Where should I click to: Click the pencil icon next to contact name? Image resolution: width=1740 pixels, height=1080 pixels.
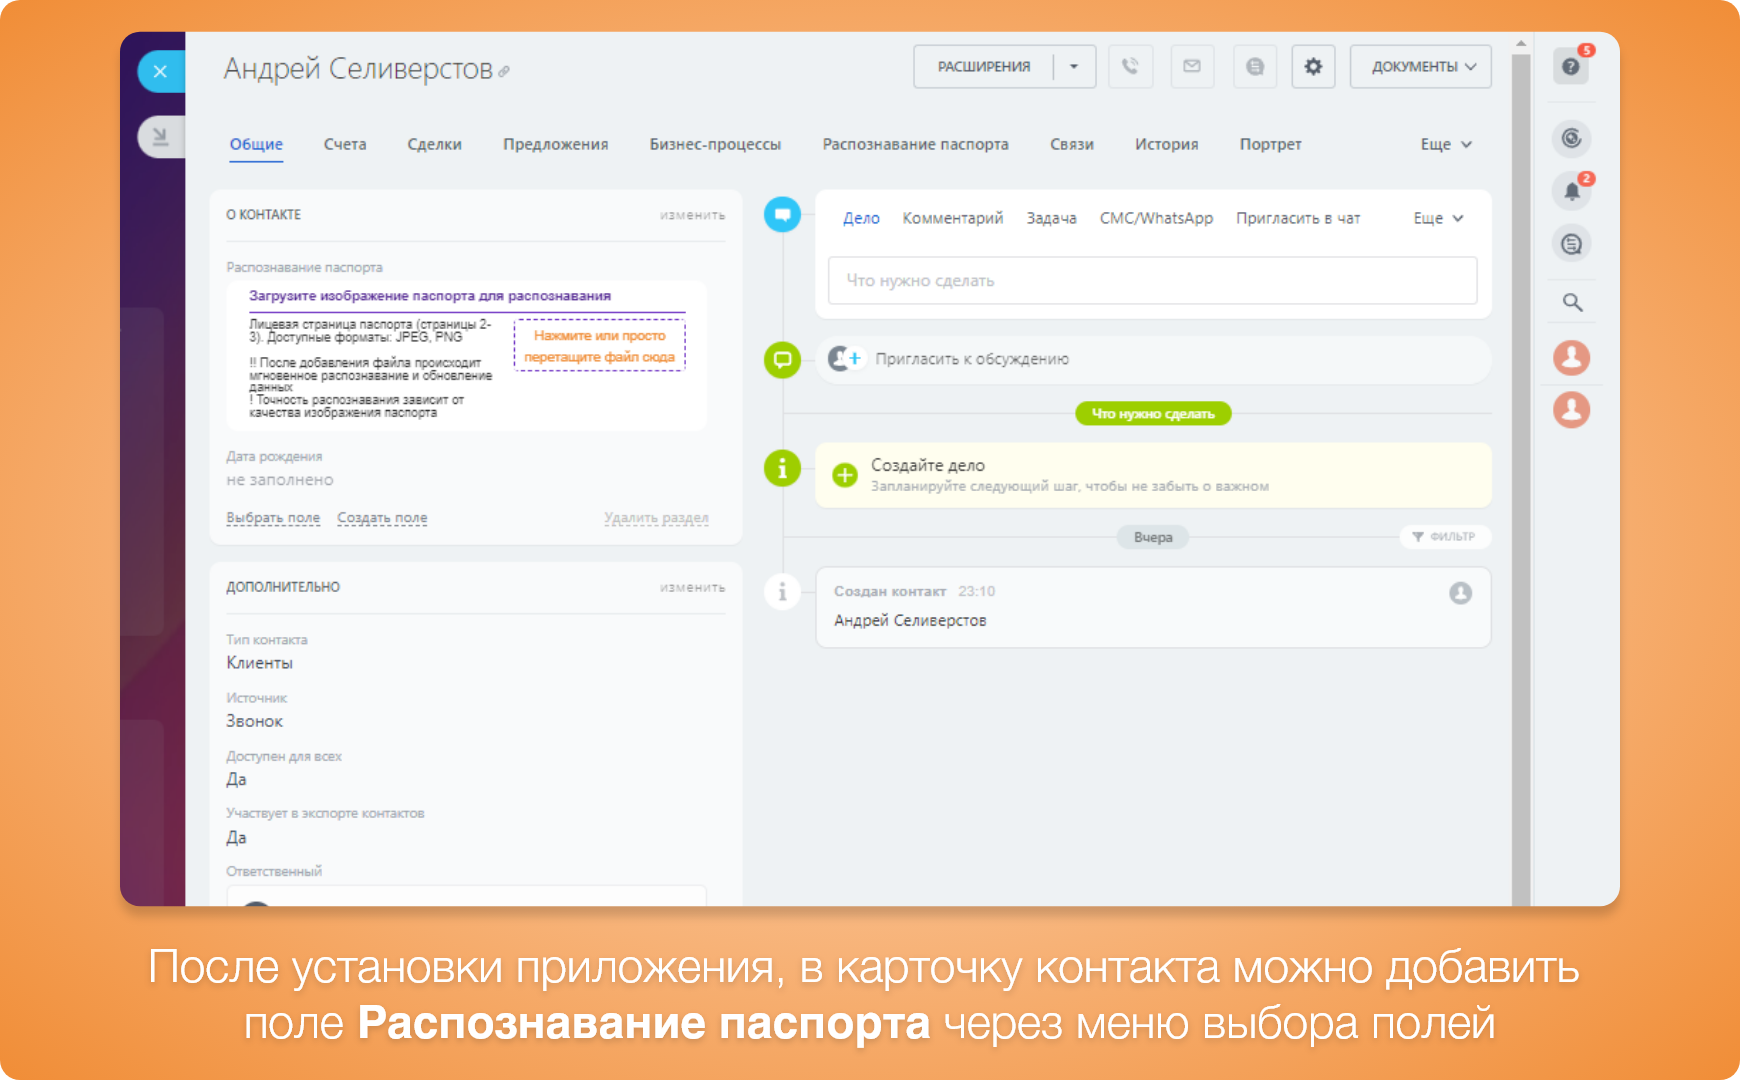(504, 71)
